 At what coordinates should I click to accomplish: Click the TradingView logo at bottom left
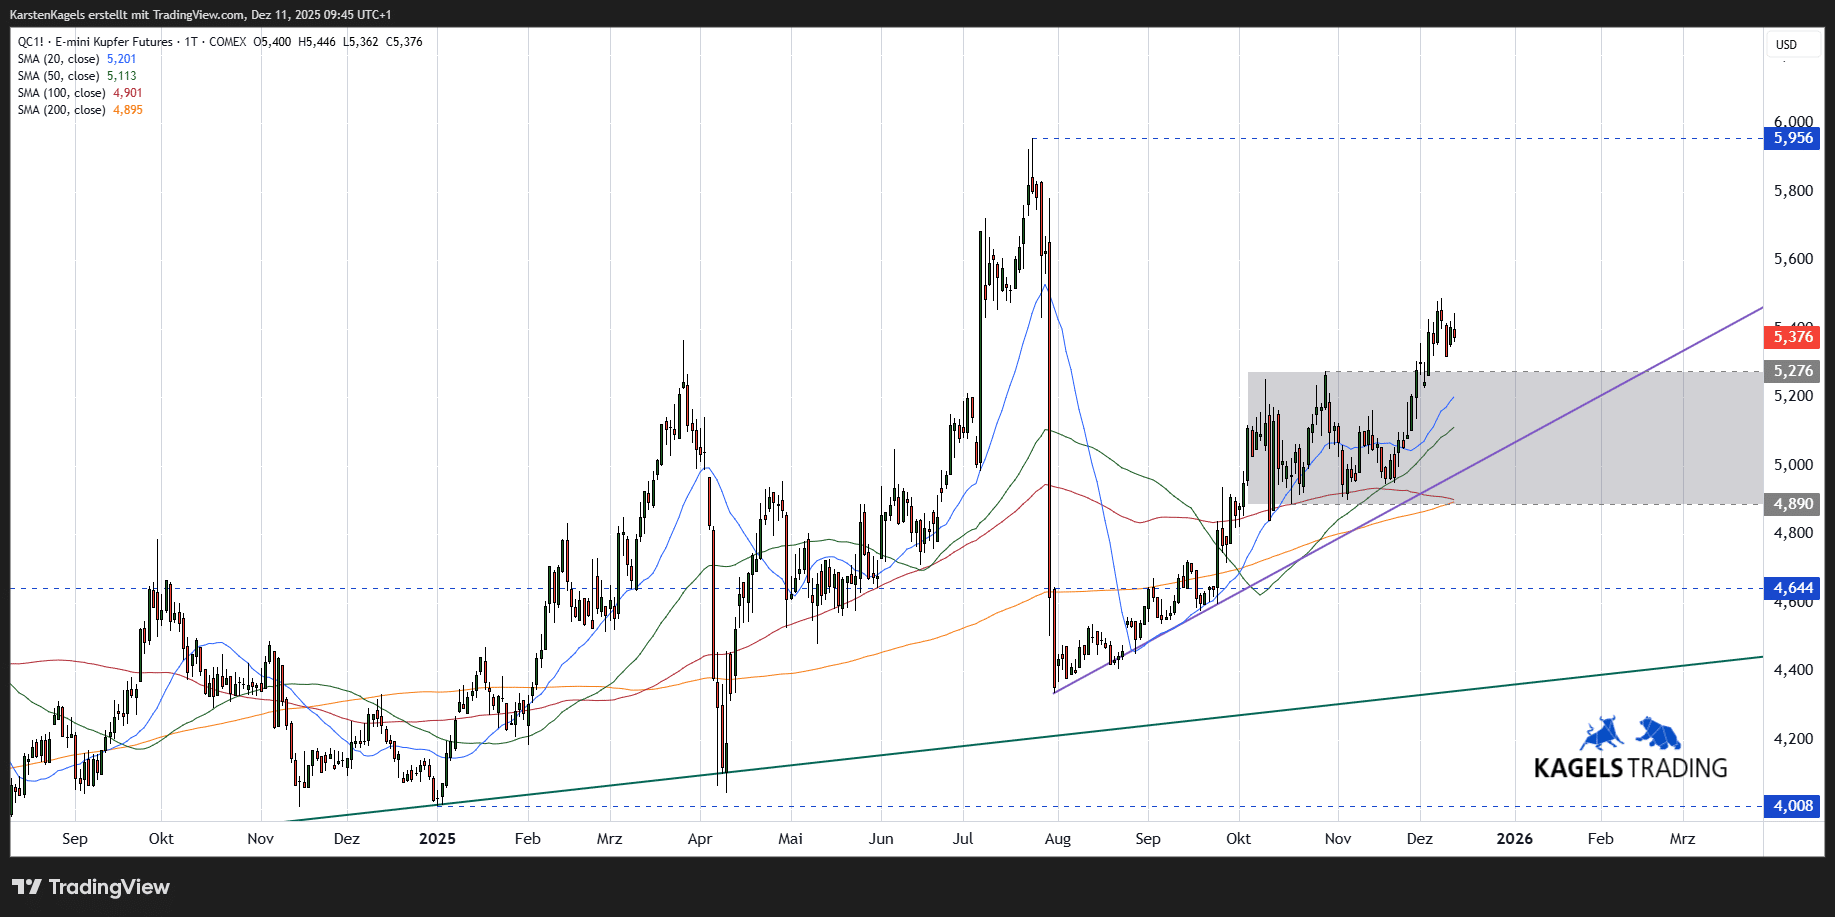coord(91,887)
